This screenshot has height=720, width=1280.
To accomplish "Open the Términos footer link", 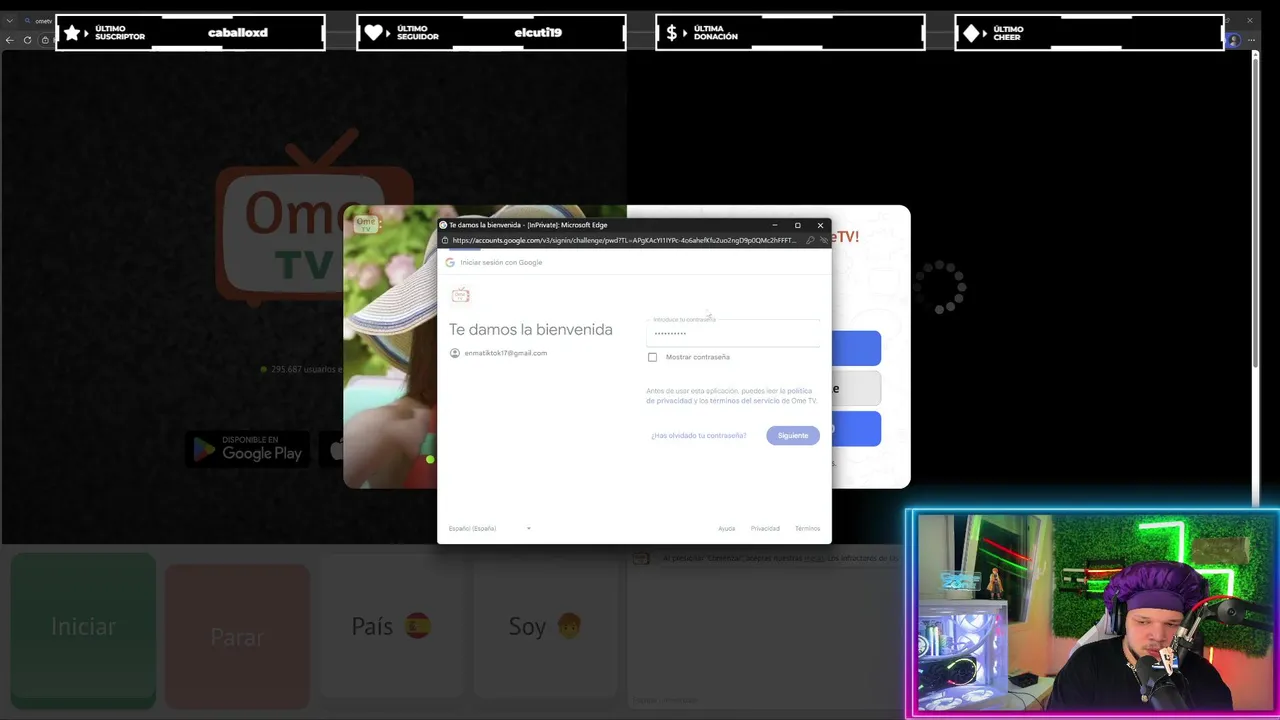I will point(807,528).
